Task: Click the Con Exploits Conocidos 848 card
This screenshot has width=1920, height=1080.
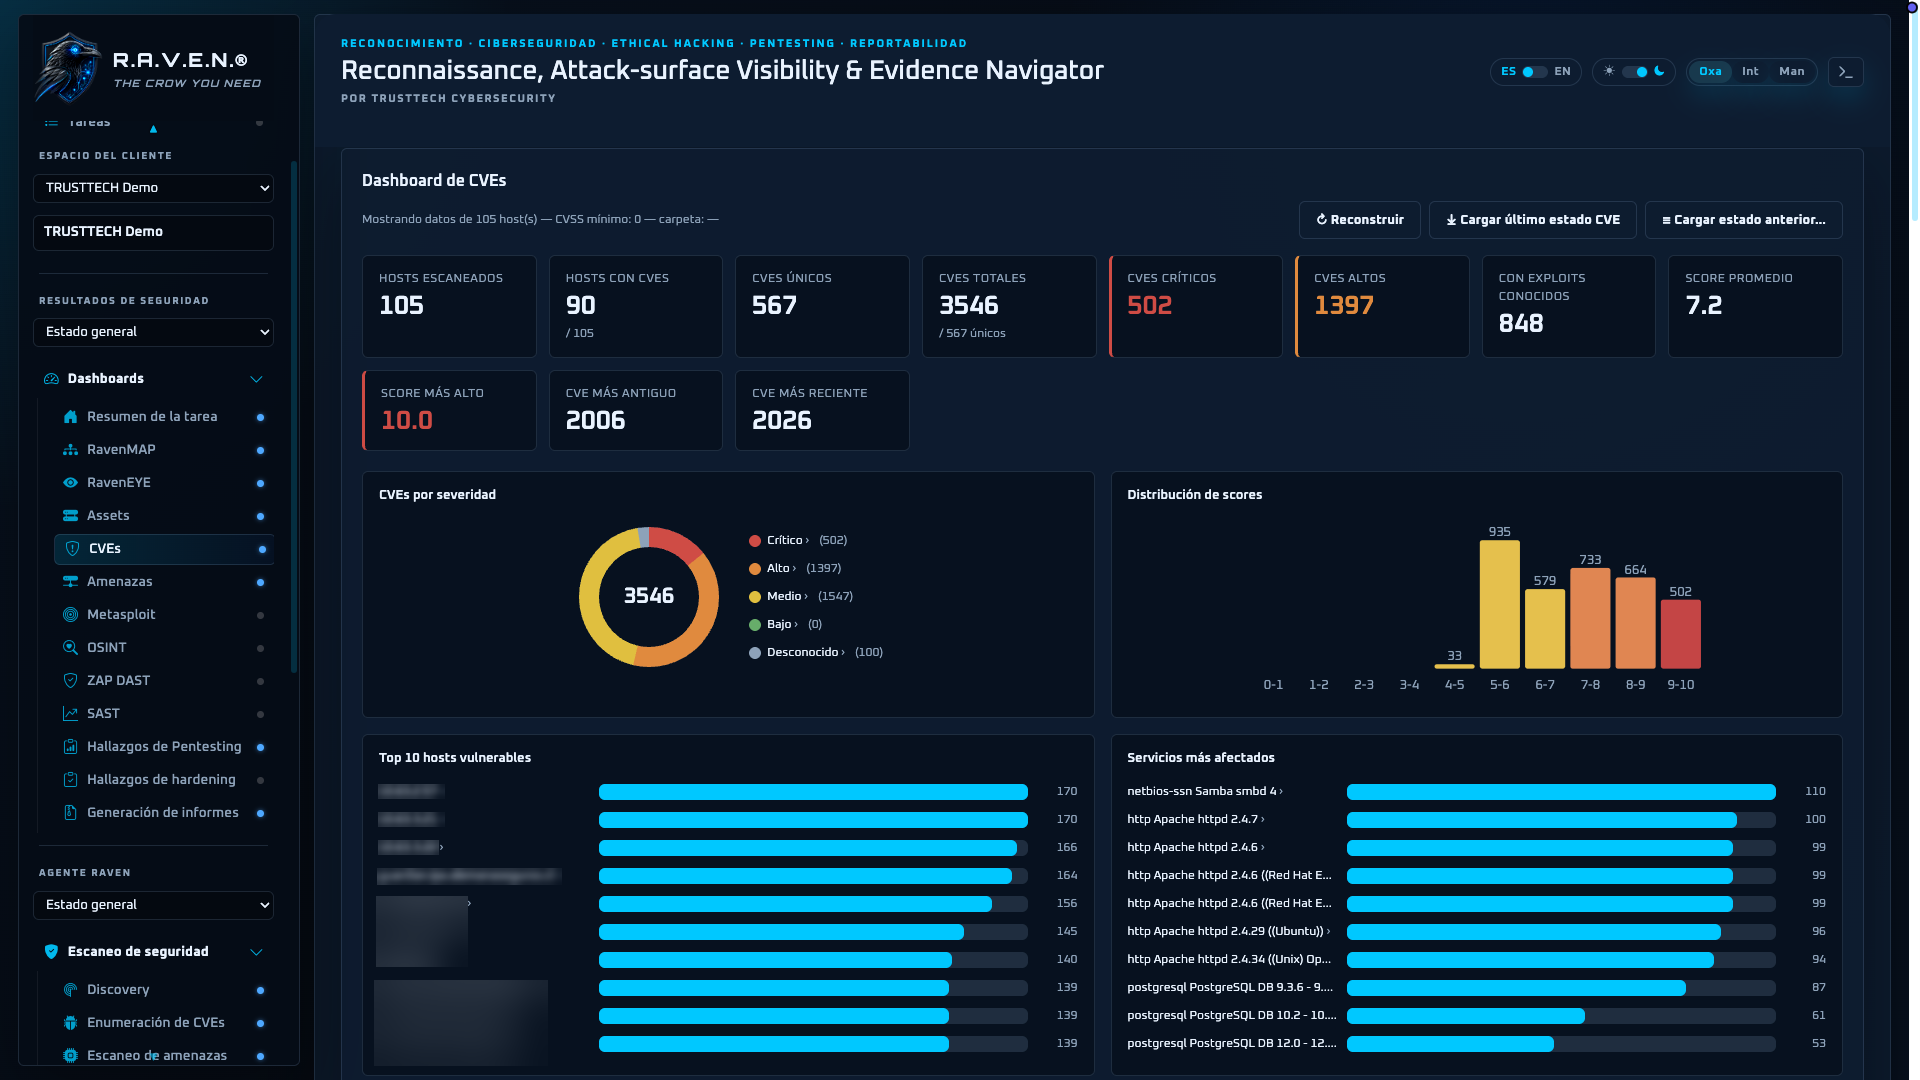Action: pos(1569,307)
